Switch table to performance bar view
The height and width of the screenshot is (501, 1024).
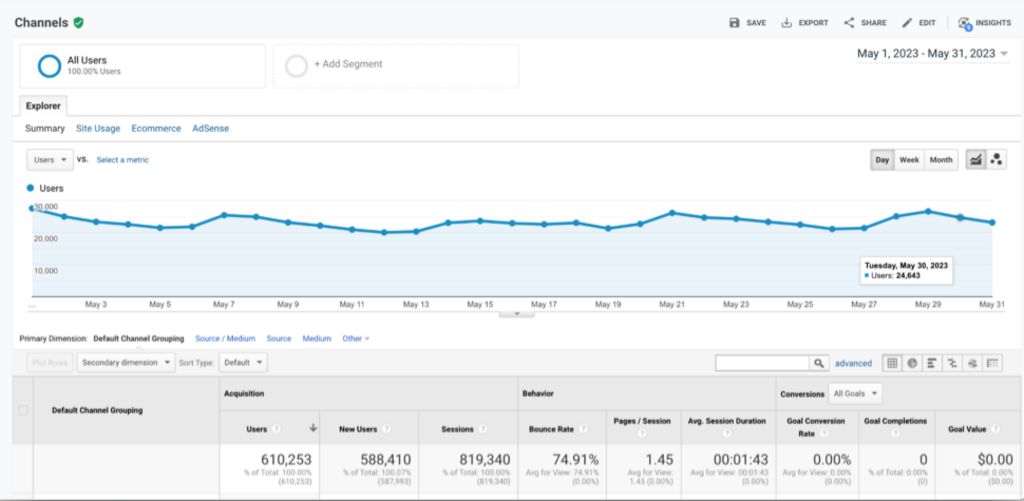click(x=932, y=363)
